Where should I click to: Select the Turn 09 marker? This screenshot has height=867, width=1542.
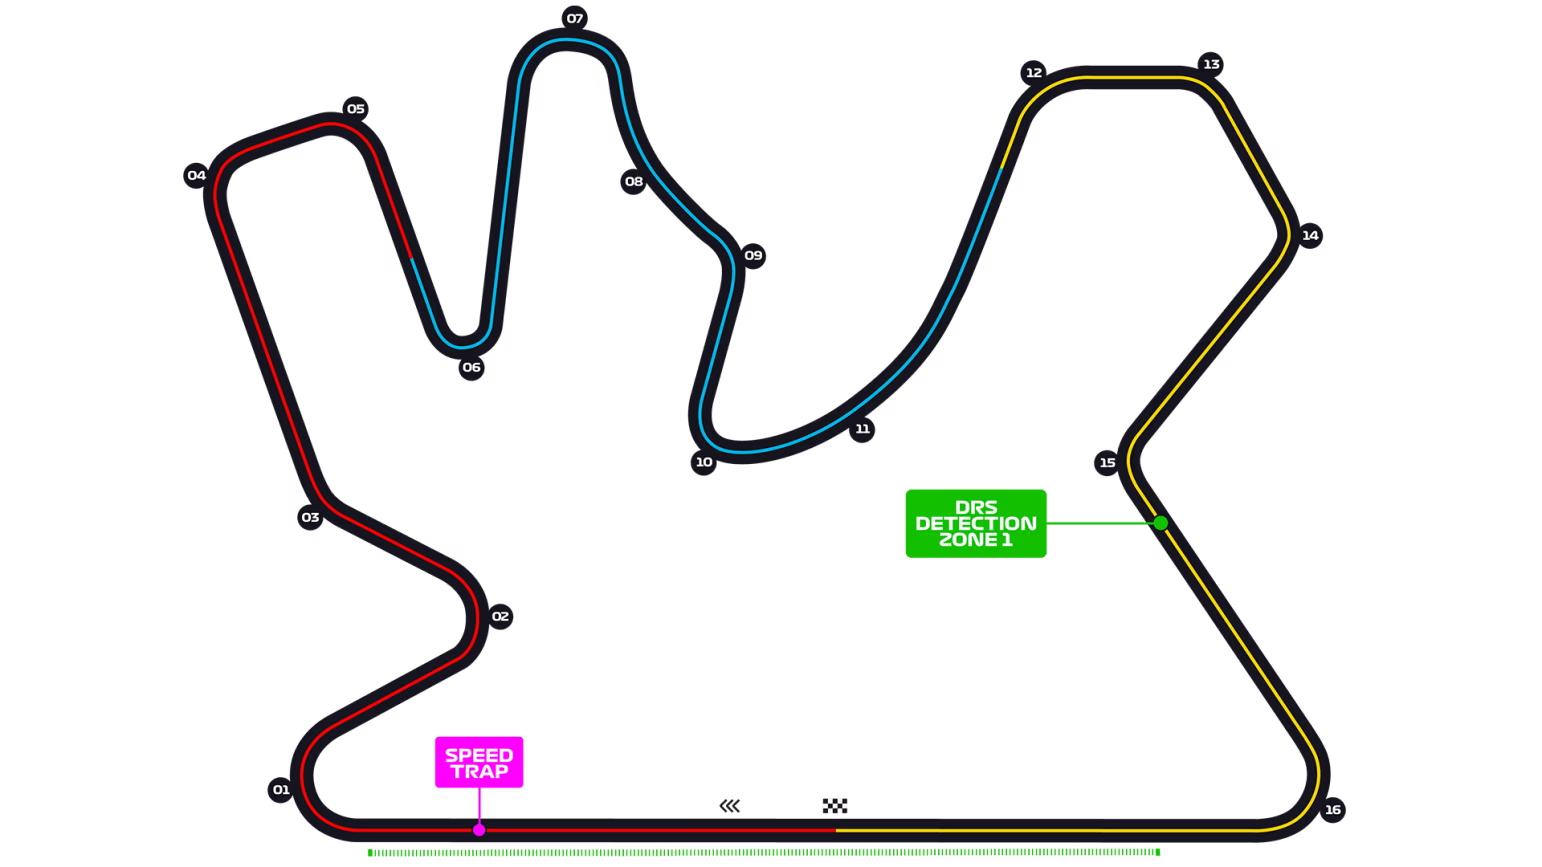tap(752, 255)
